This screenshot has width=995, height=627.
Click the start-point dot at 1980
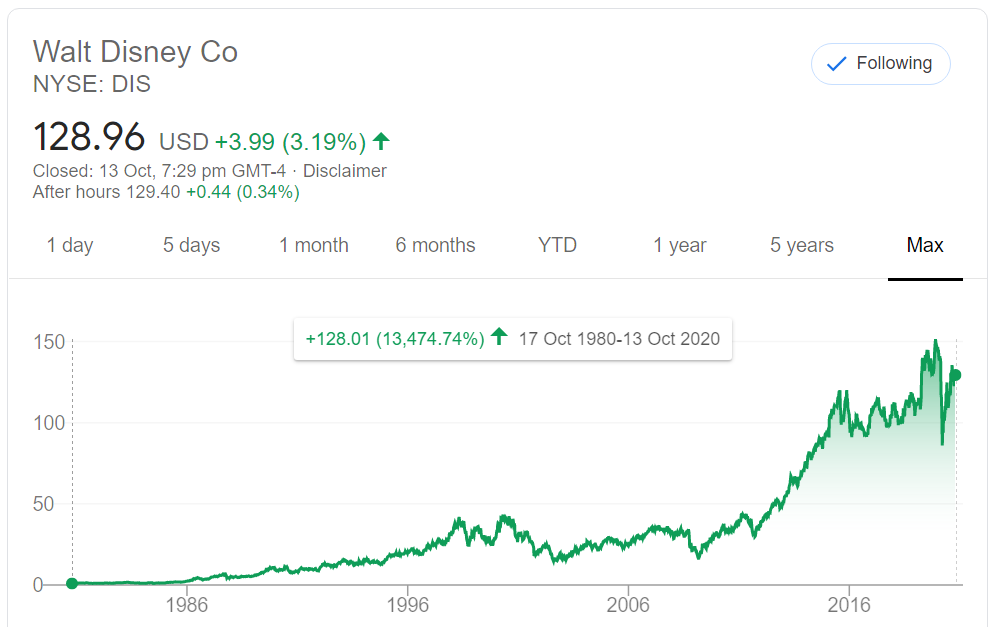coord(72,583)
